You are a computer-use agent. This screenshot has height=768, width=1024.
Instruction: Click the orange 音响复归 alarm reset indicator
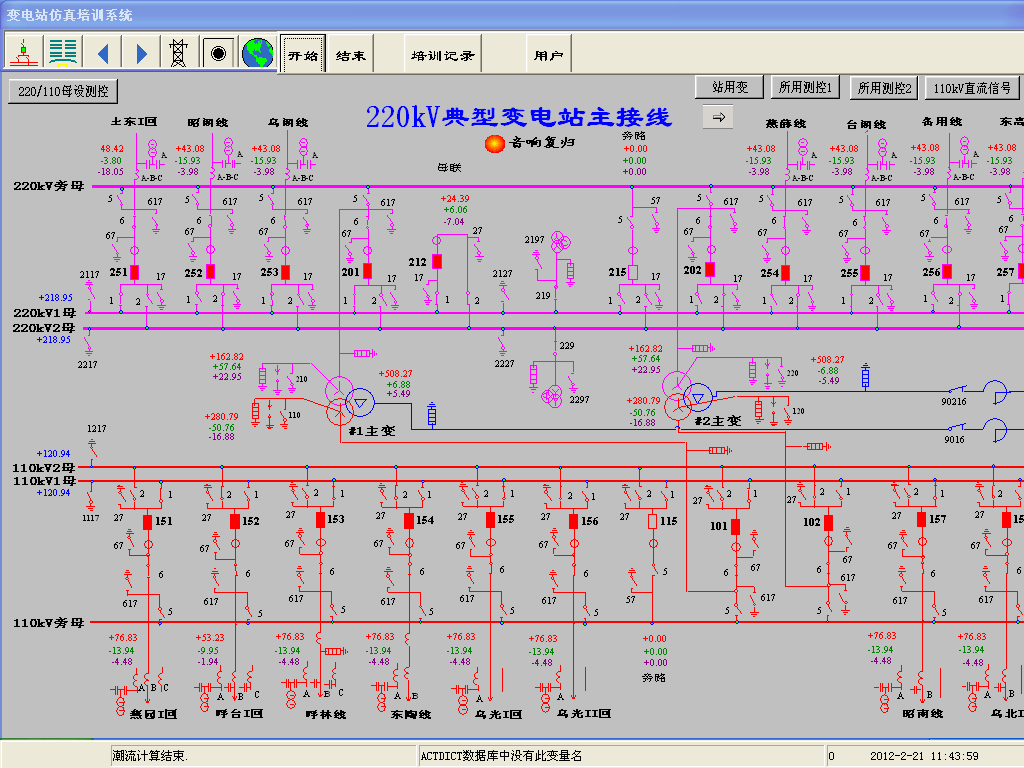pos(494,143)
